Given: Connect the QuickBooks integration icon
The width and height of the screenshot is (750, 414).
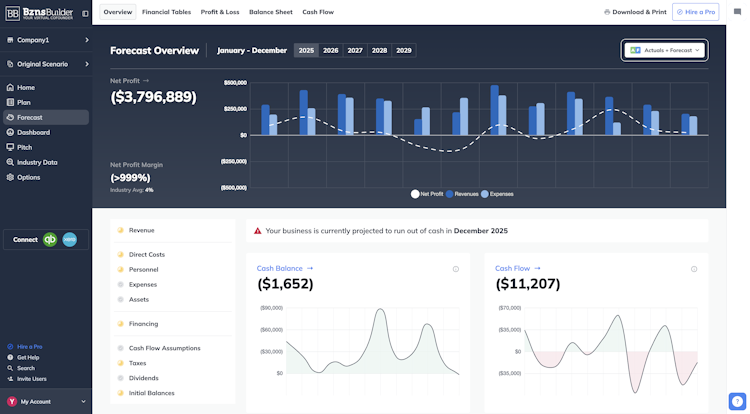Looking at the screenshot, I should click(x=50, y=240).
